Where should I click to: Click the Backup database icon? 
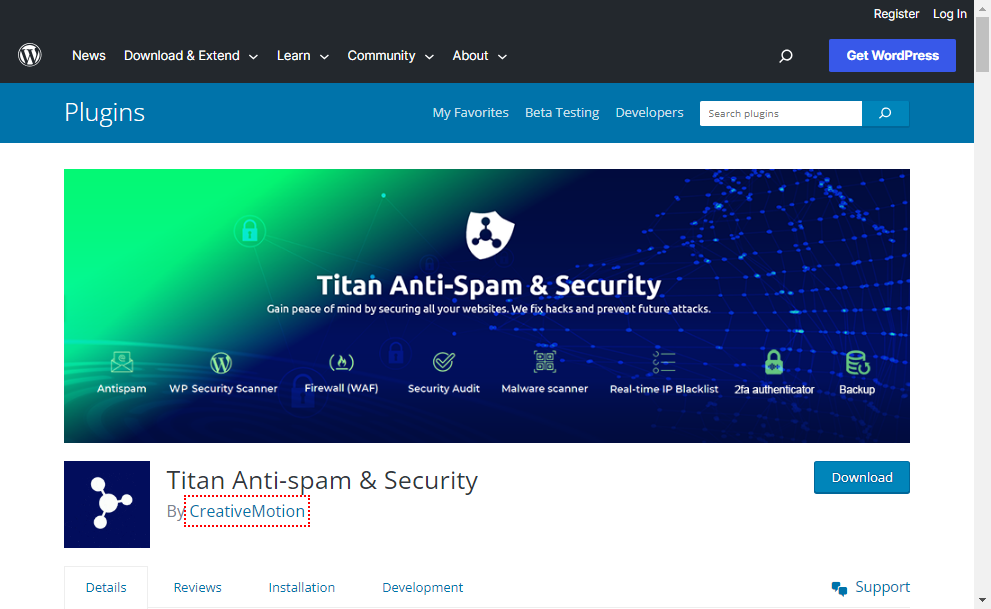coord(857,363)
